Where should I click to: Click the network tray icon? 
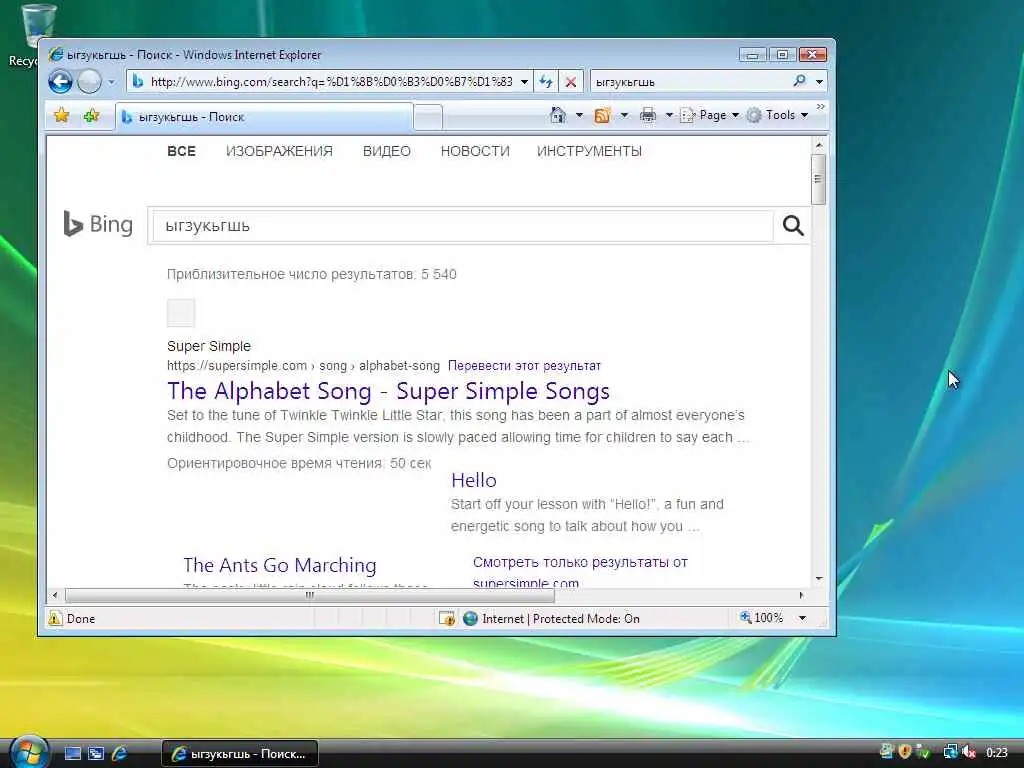950,752
